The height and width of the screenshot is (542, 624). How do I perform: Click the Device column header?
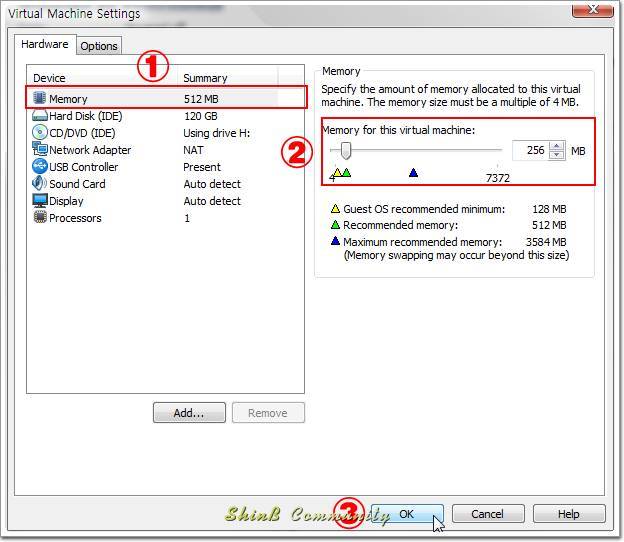(x=103, y=78)
